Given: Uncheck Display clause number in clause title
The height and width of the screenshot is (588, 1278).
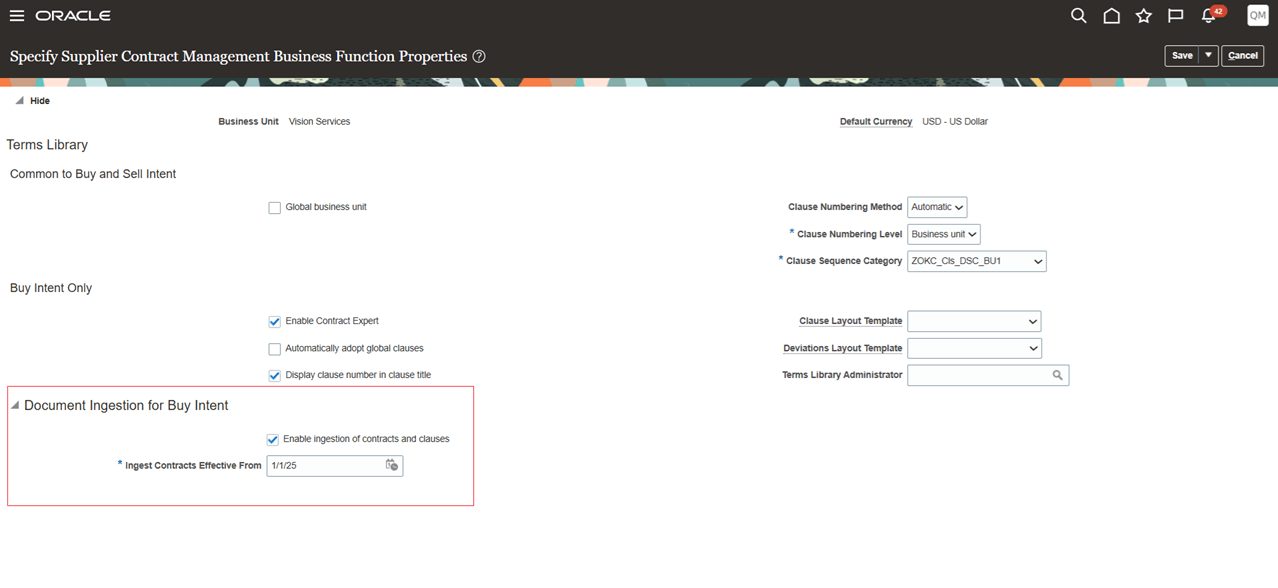Looking at the screenshot, I should coord(274,376).
